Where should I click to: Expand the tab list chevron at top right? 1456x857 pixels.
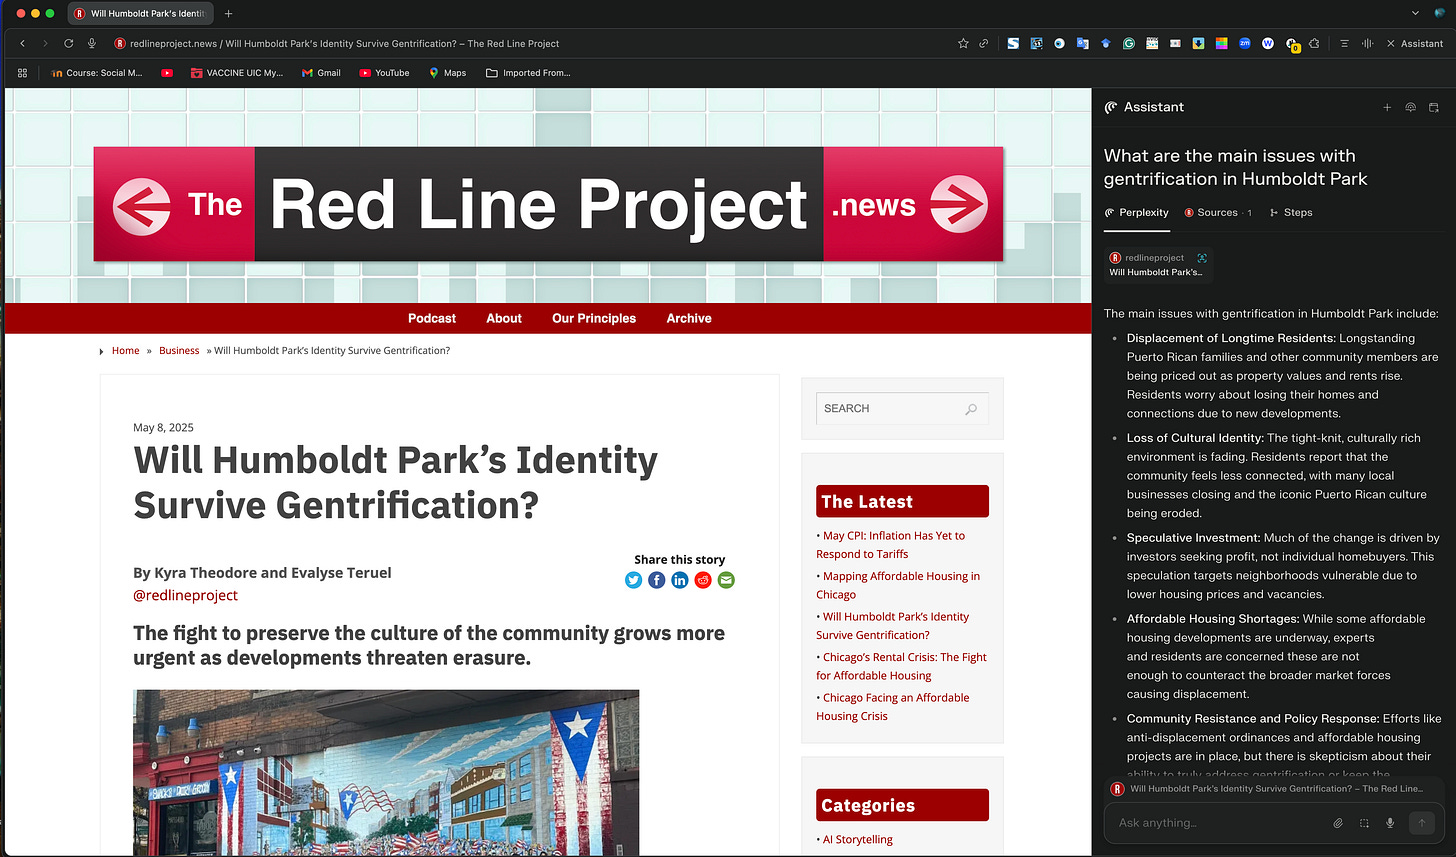(1414, 13)
